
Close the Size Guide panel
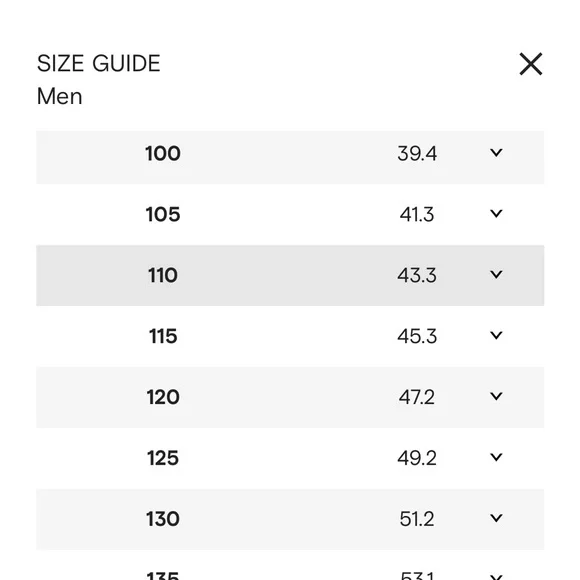tap(531, 64)
